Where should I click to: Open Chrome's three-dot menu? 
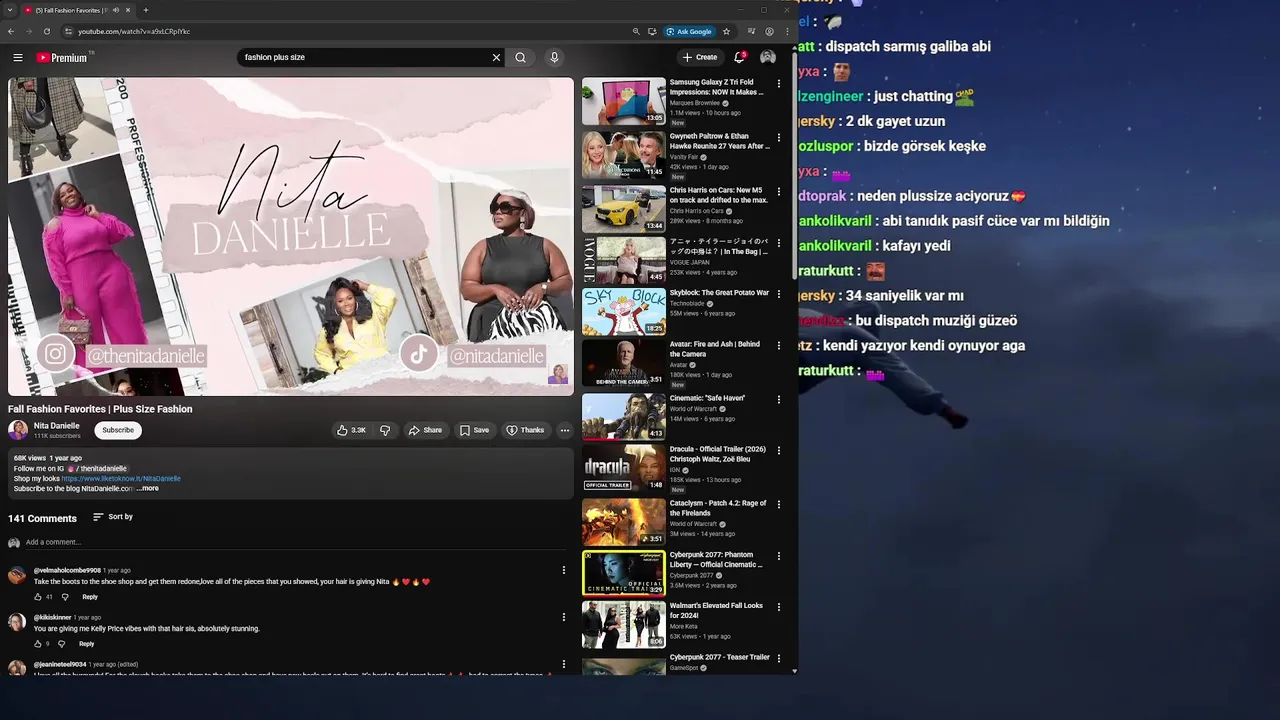coord(787,31)
